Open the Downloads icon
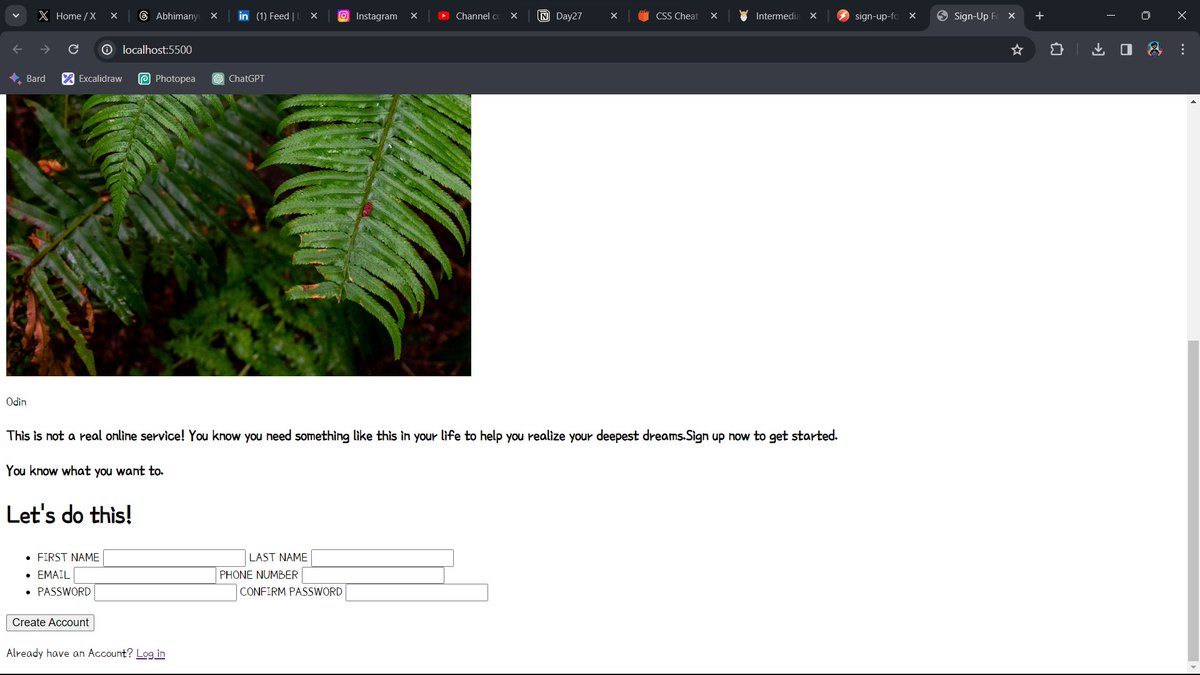Viewport: 1200px width, 675px height. point(1098,49)
